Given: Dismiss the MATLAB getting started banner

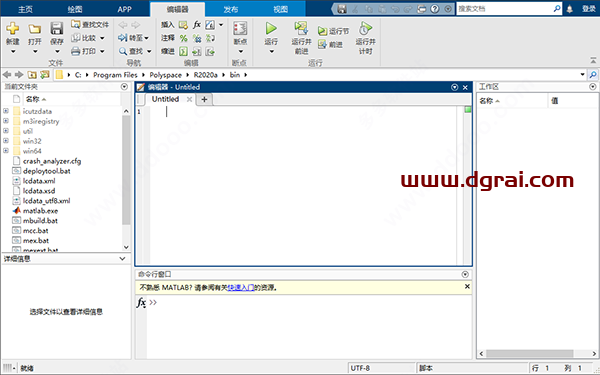Looking at the screenshot, I should click(x=467, y=287).
